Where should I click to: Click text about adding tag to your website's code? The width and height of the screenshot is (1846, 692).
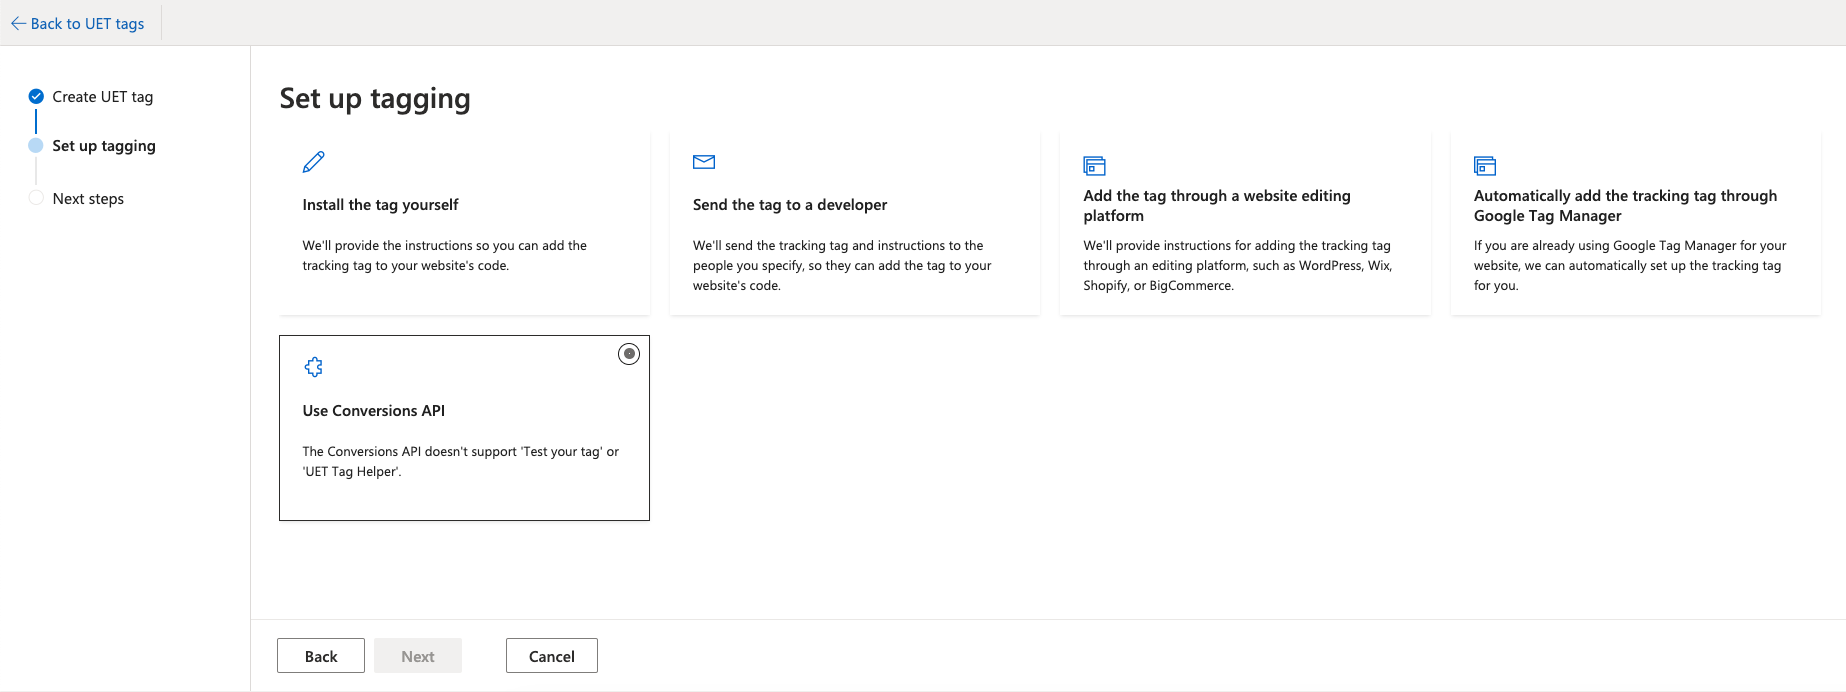pos(445,256)
